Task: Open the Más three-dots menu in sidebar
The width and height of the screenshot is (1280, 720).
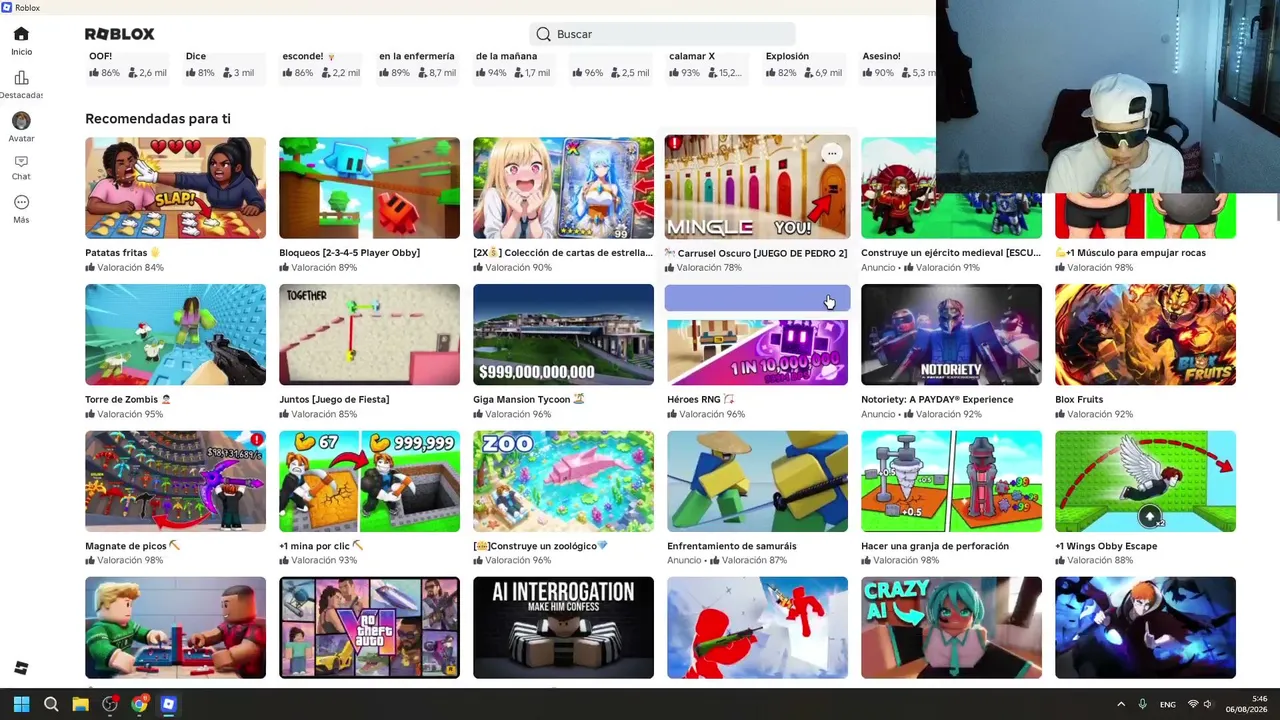Action: coord(21,203)
